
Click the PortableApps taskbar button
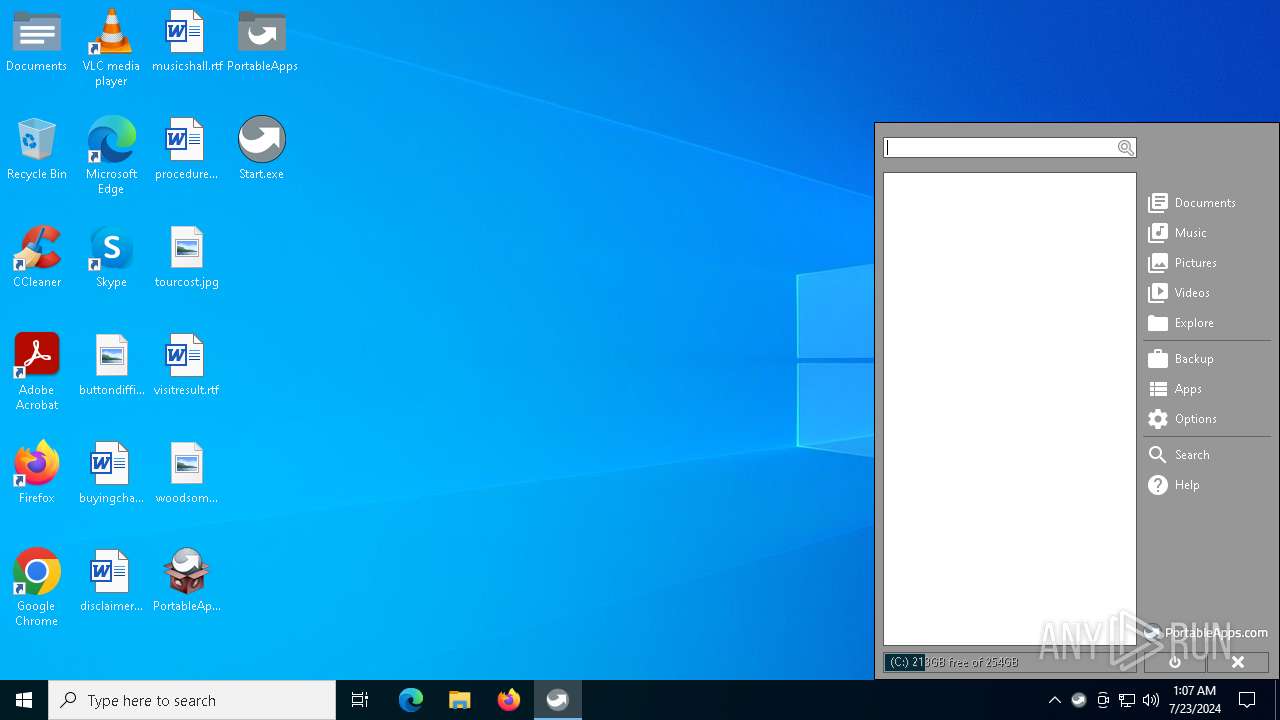pos(558,700)
